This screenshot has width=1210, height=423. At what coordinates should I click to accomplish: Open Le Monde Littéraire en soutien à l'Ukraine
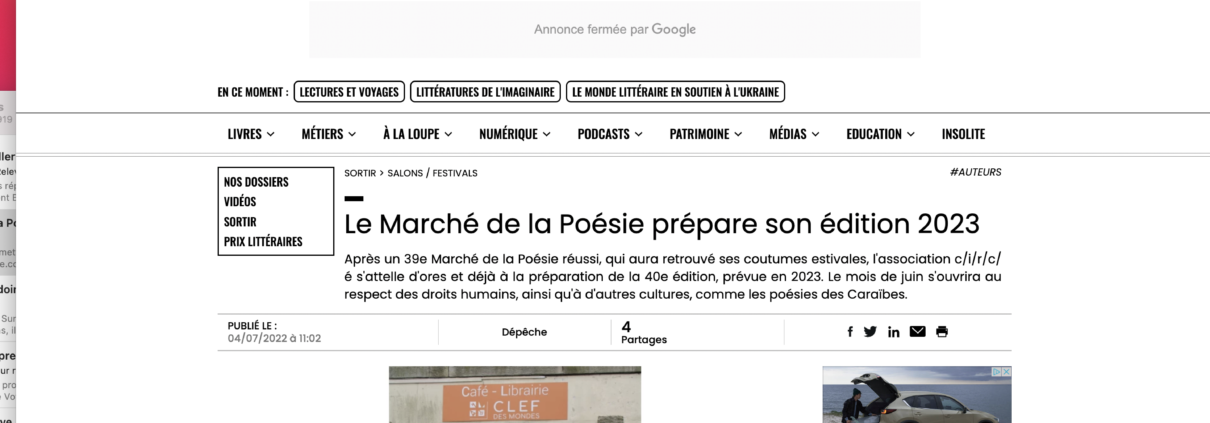click(675, 92)
